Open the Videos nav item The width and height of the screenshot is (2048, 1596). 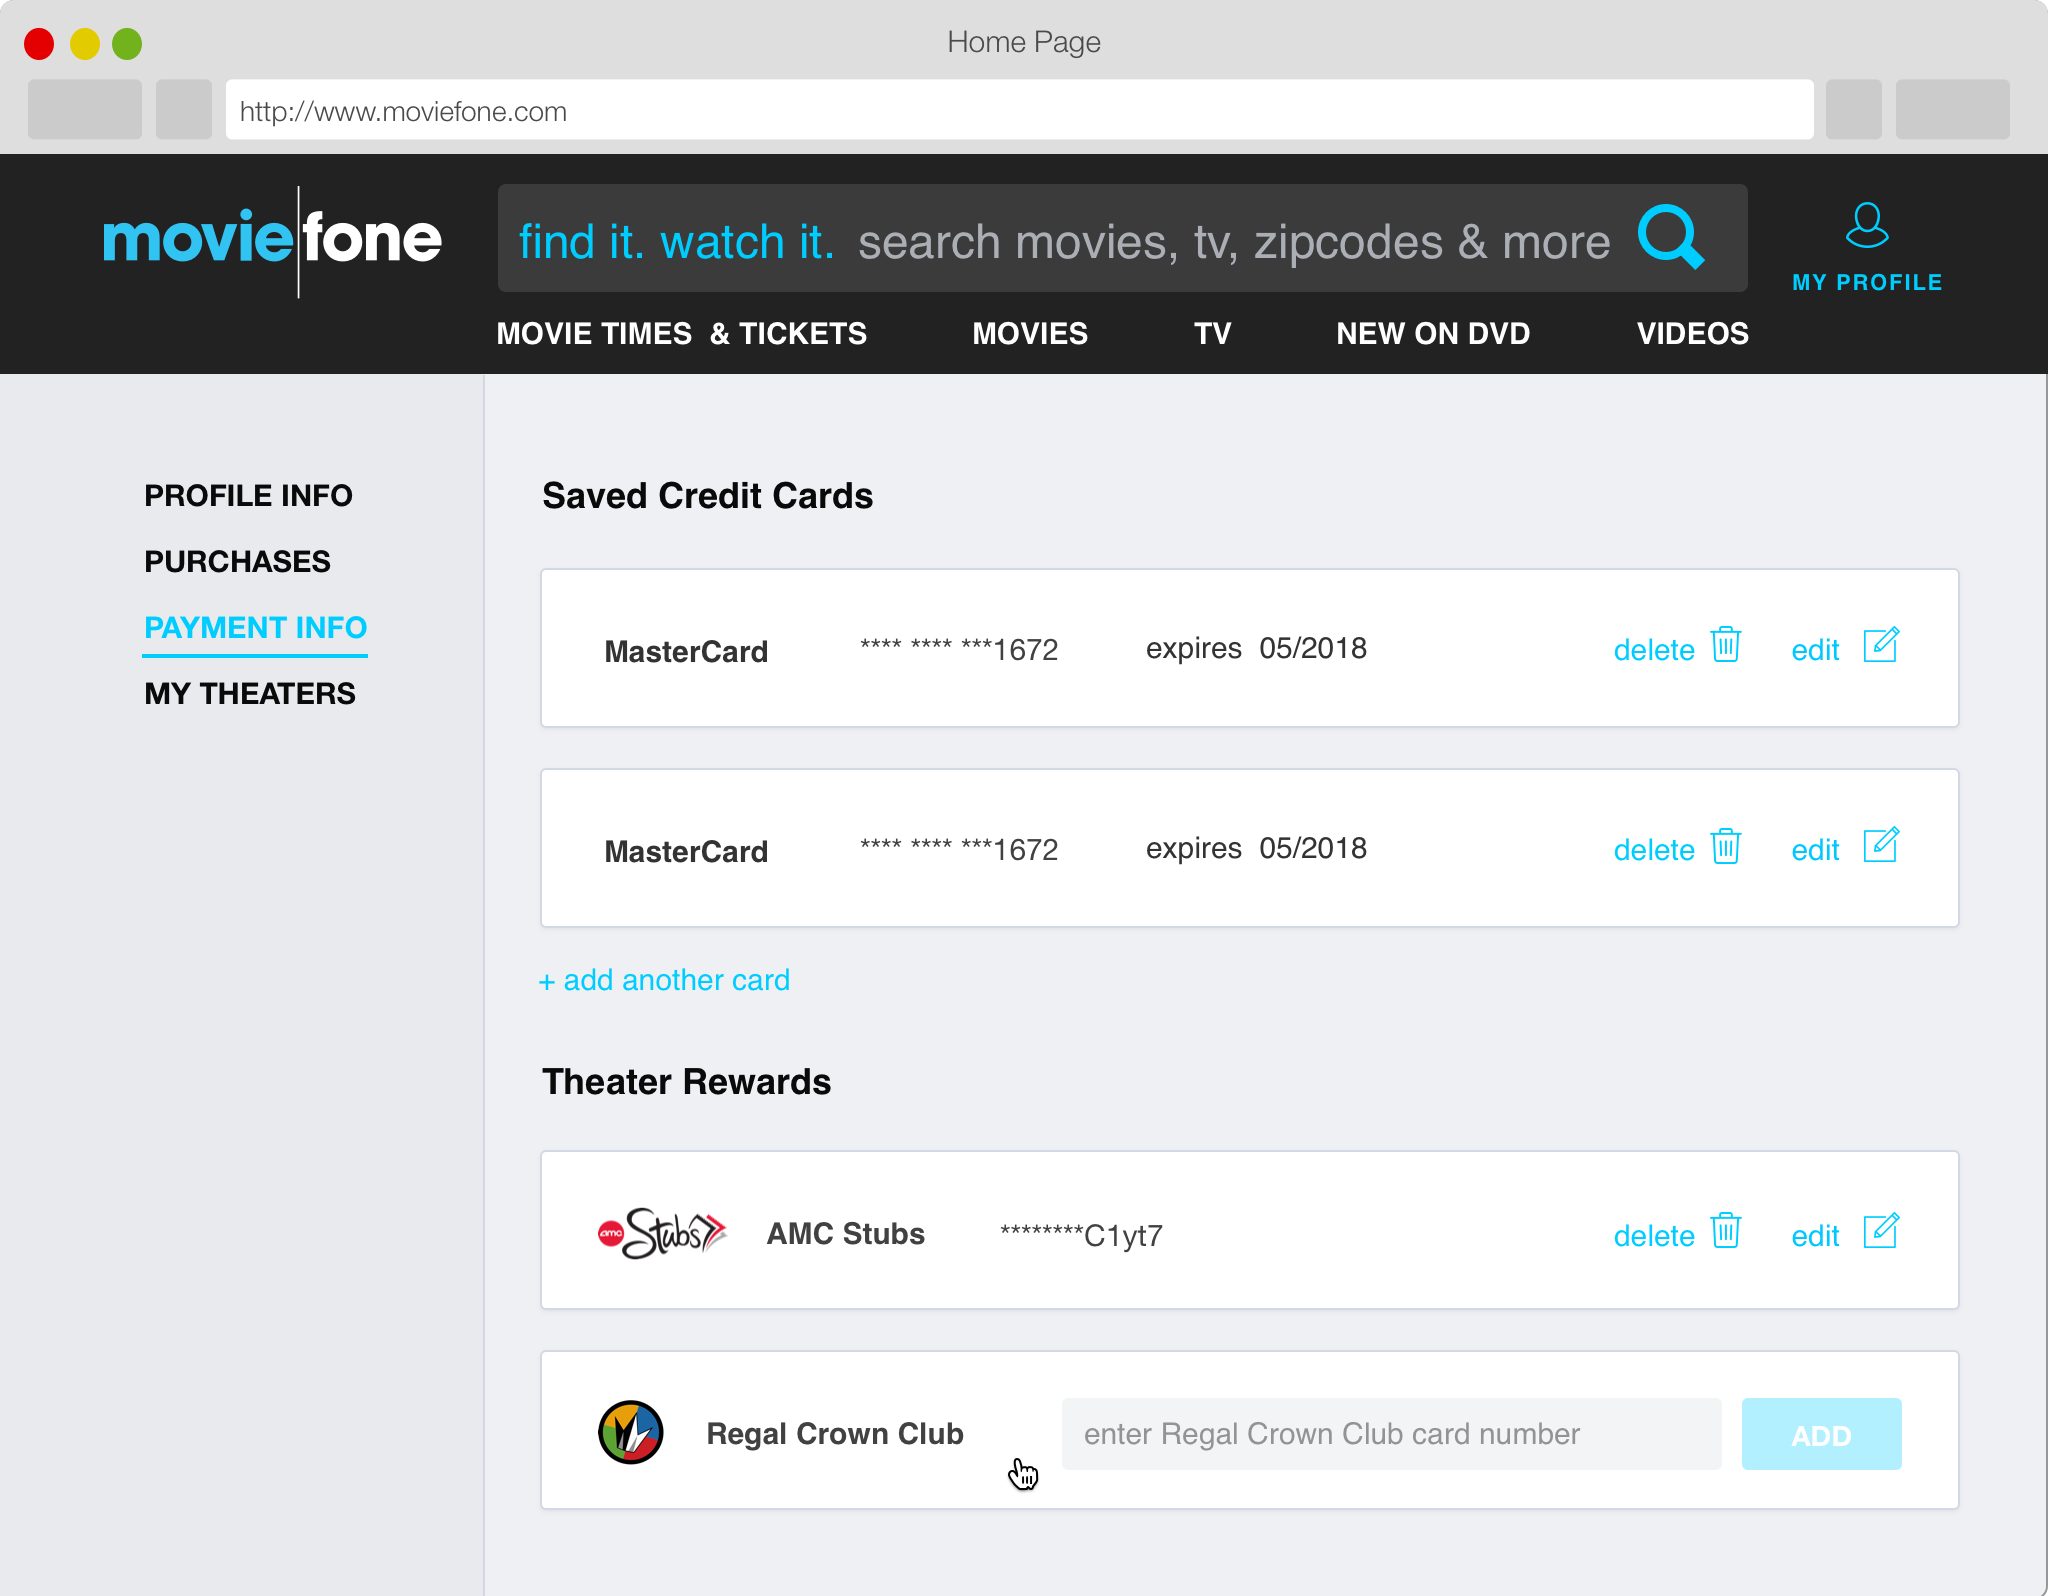pos(1692,333)
